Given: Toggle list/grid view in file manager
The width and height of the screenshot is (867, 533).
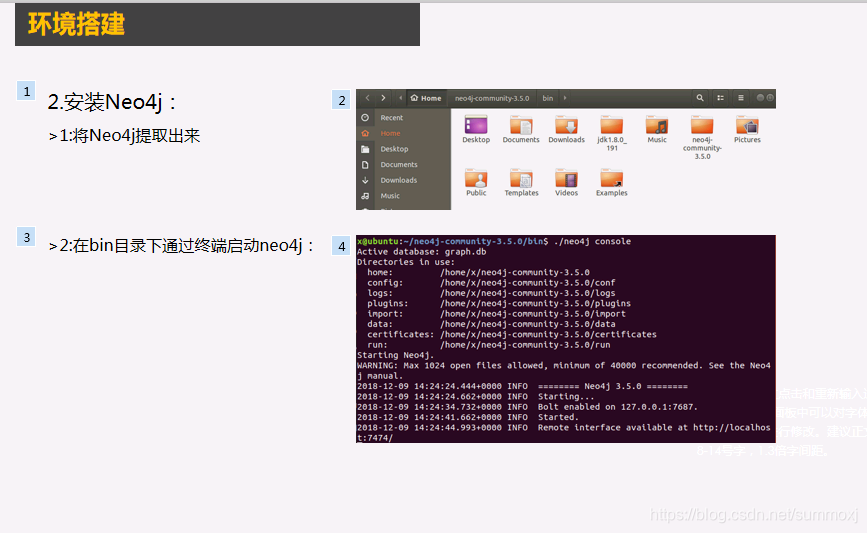Looking at the screenshot, I should click(x=720, y=98).
